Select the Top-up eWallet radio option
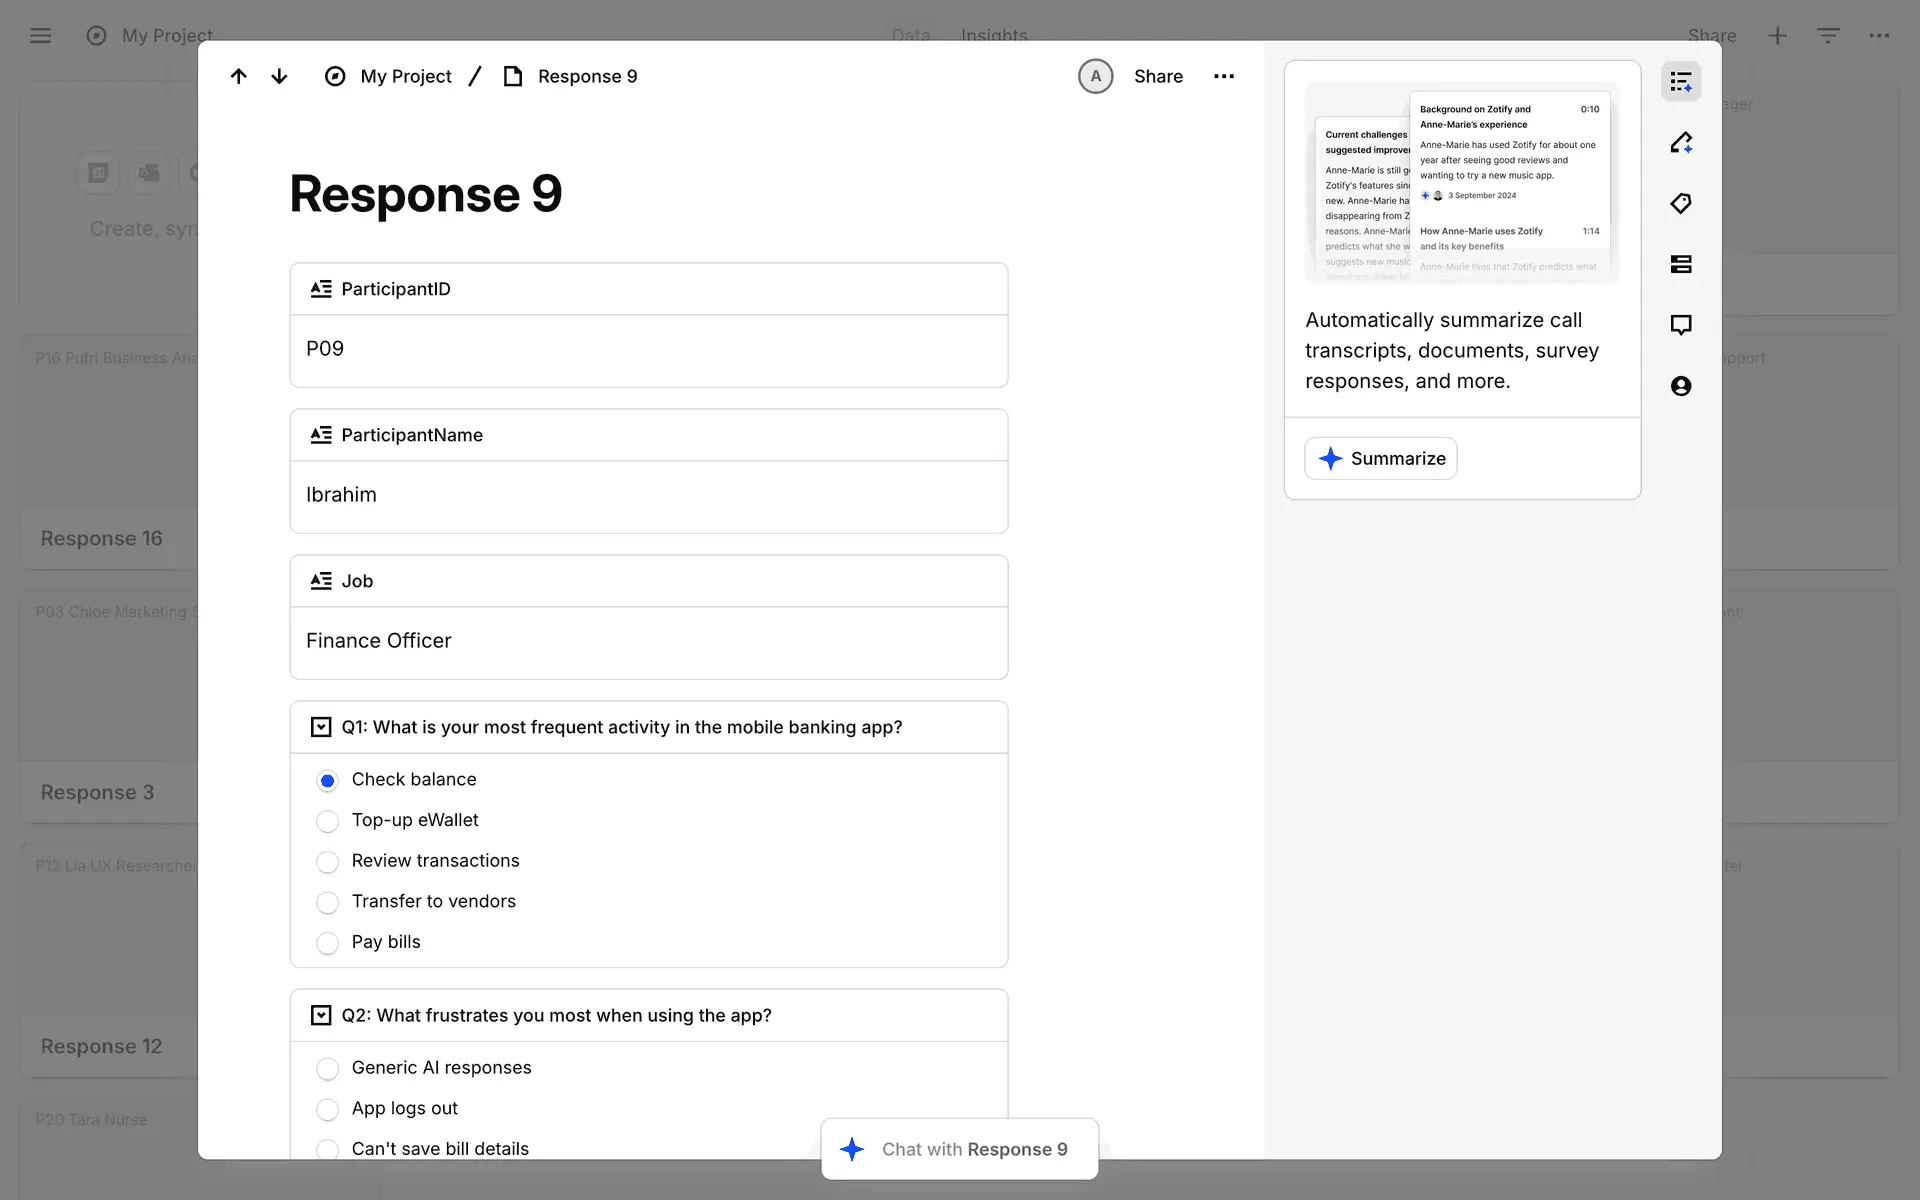The height and width of the screenshot is (1200, 1920). tap(327, 821)
